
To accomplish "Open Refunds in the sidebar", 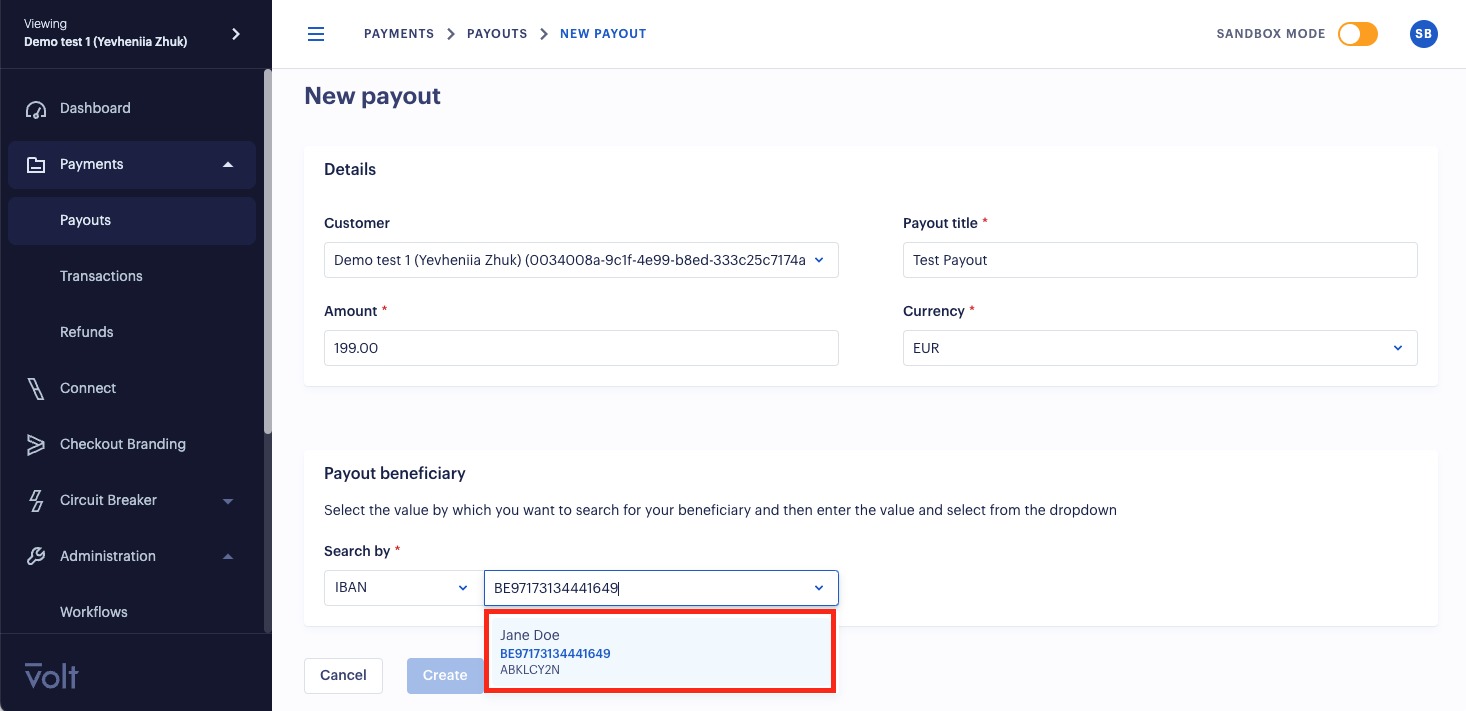I will (x=87, y=332).
